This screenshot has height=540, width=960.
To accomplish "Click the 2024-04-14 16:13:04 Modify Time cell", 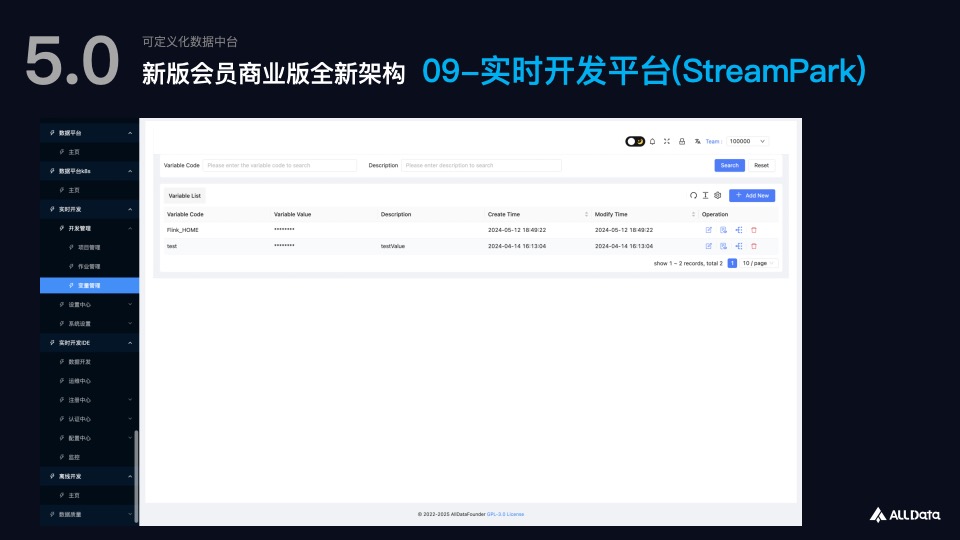I will tap(624, 246).
